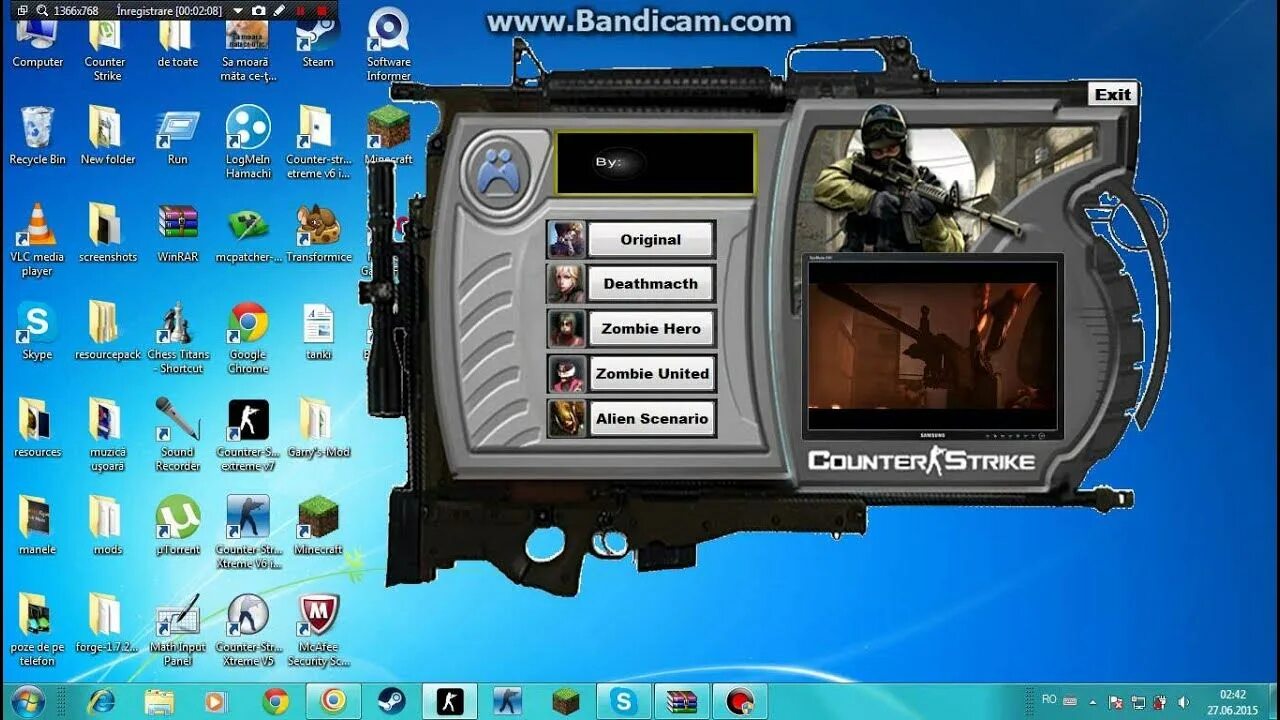Viewport: 1280px width, 720px height.
Task: Select the Google Chrome desktop shortcut
Action: [x=248, y=338]
